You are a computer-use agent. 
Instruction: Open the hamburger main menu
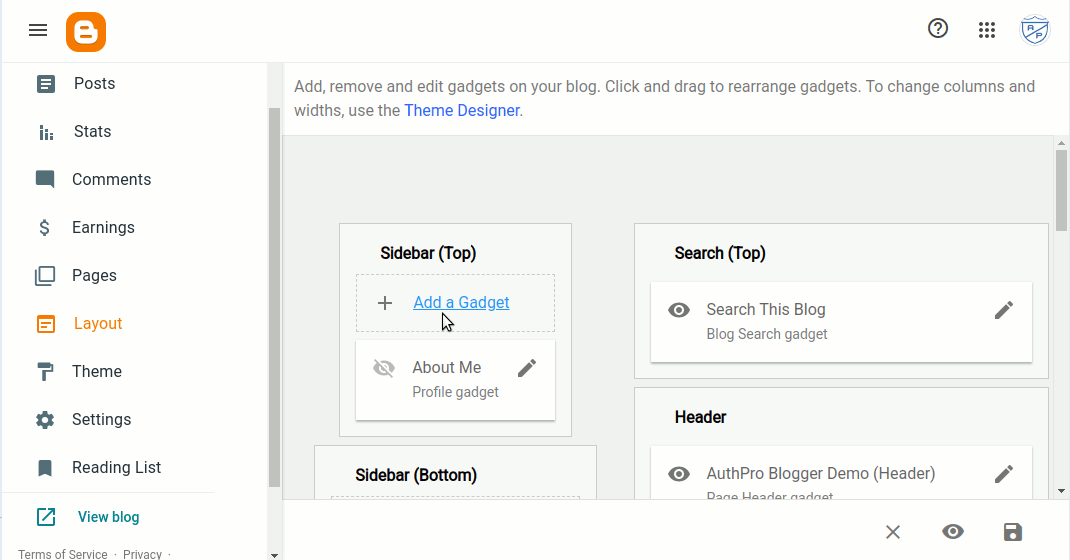pos(38,30)
